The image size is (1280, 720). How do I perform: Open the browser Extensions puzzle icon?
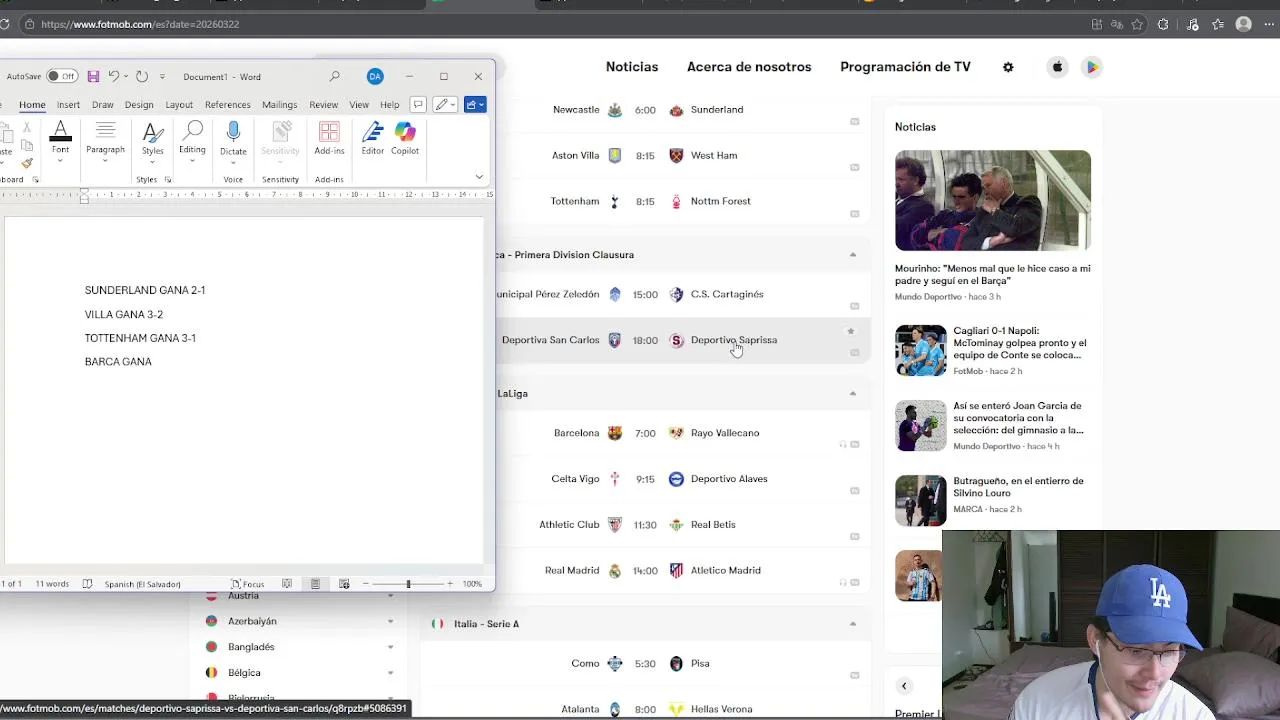[x=1163, y=24]
